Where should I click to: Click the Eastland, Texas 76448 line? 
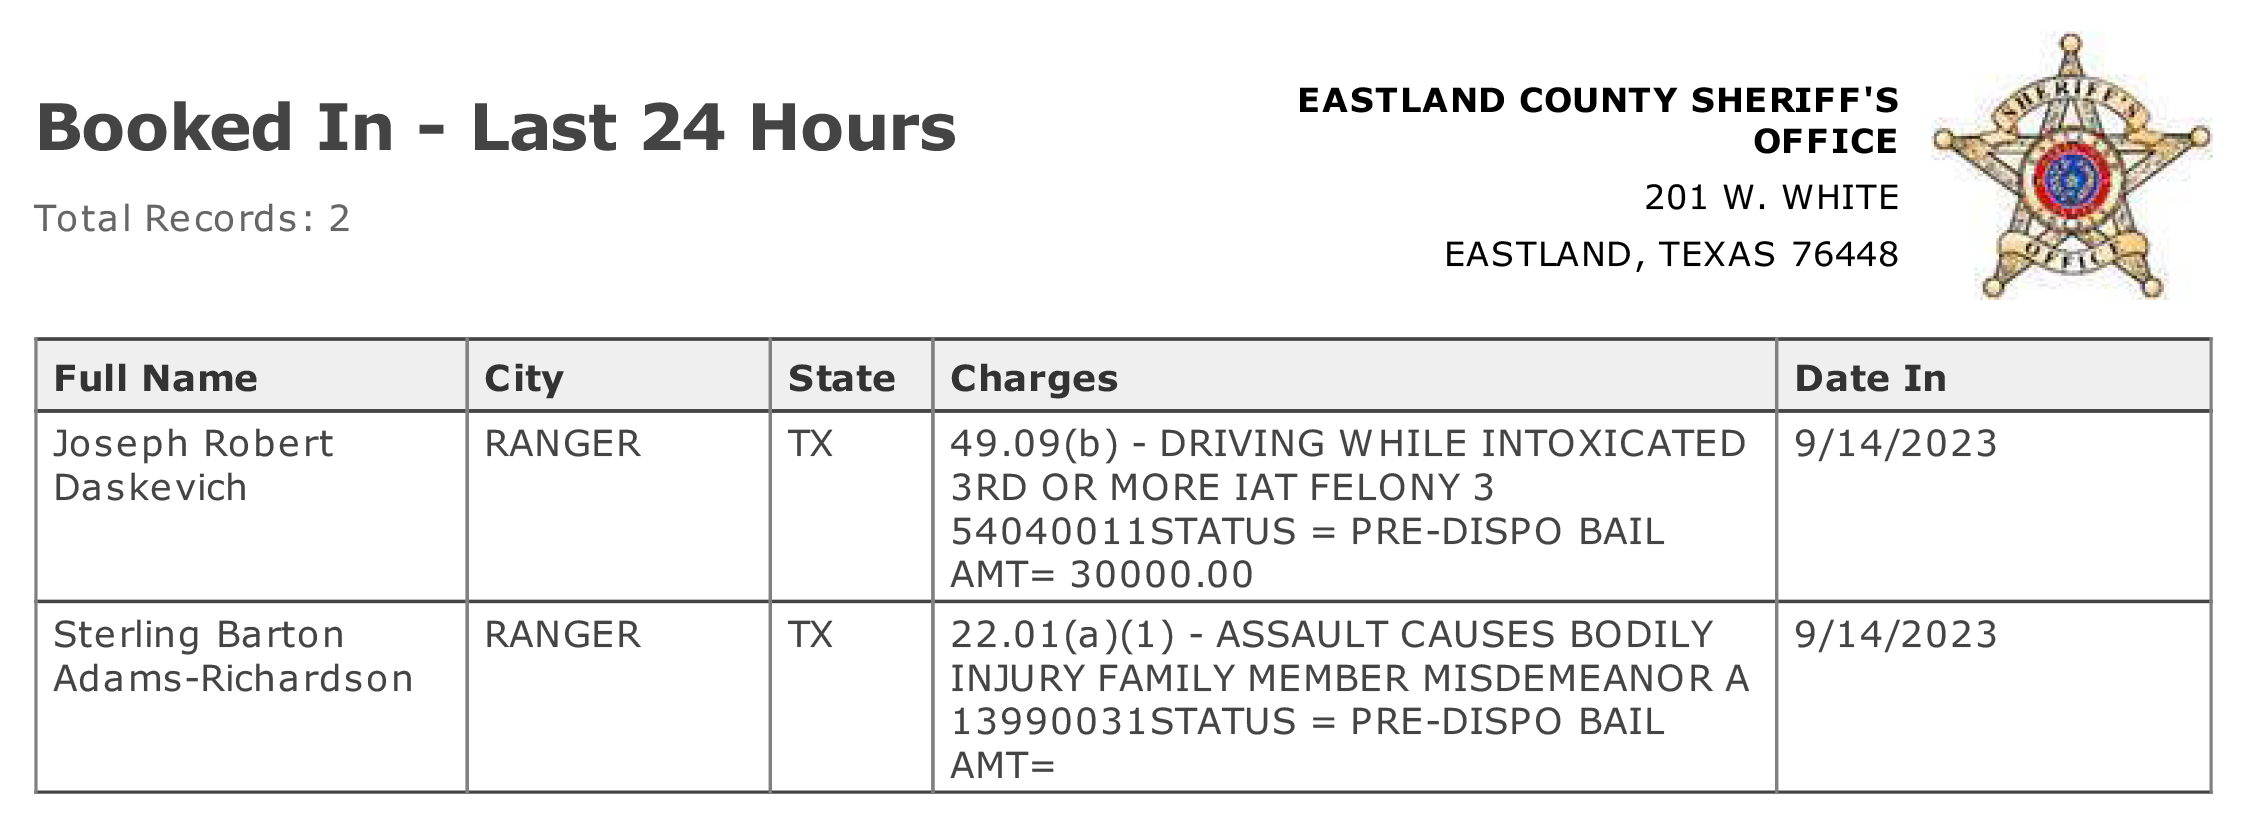coord(1671,255)
